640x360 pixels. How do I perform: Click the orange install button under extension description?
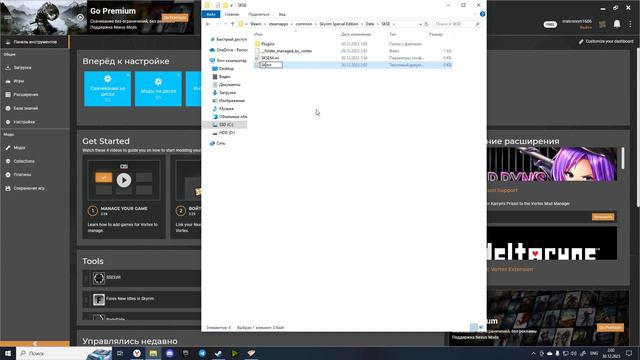pyautogui.click(x=603, y=217)
